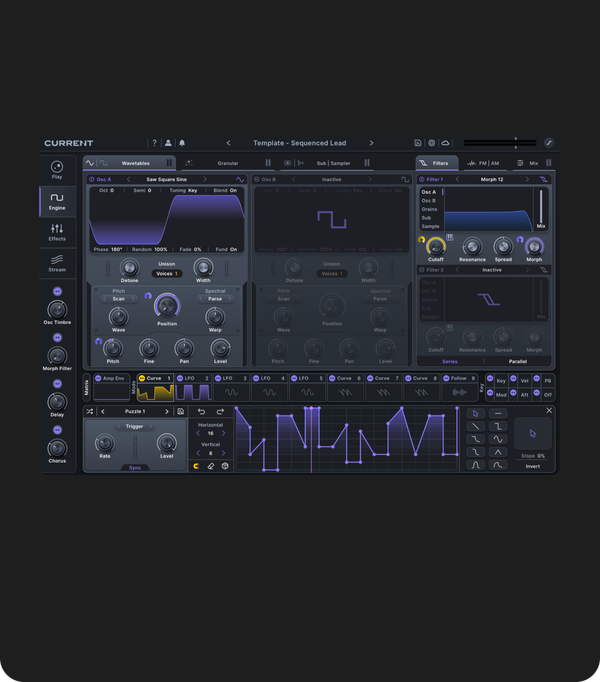The image size is (600, 682).
Task: Click the undo arrow in curve editor
Action: coord(201,411)
